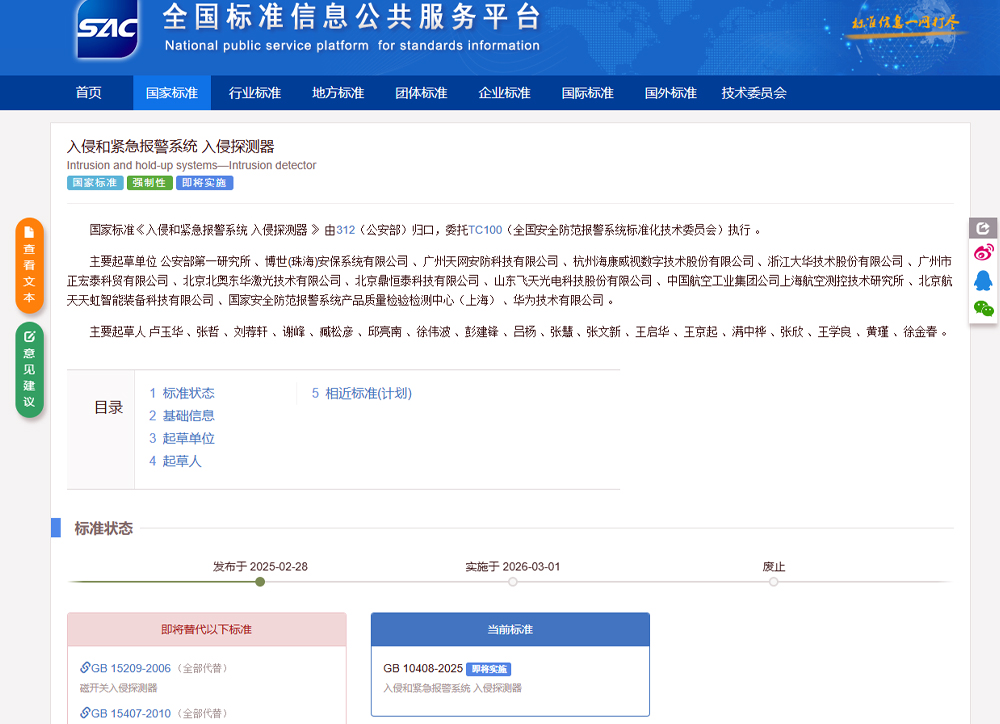
Task: Click link icon beside GB 15209-2006
Action: point(86,668)
